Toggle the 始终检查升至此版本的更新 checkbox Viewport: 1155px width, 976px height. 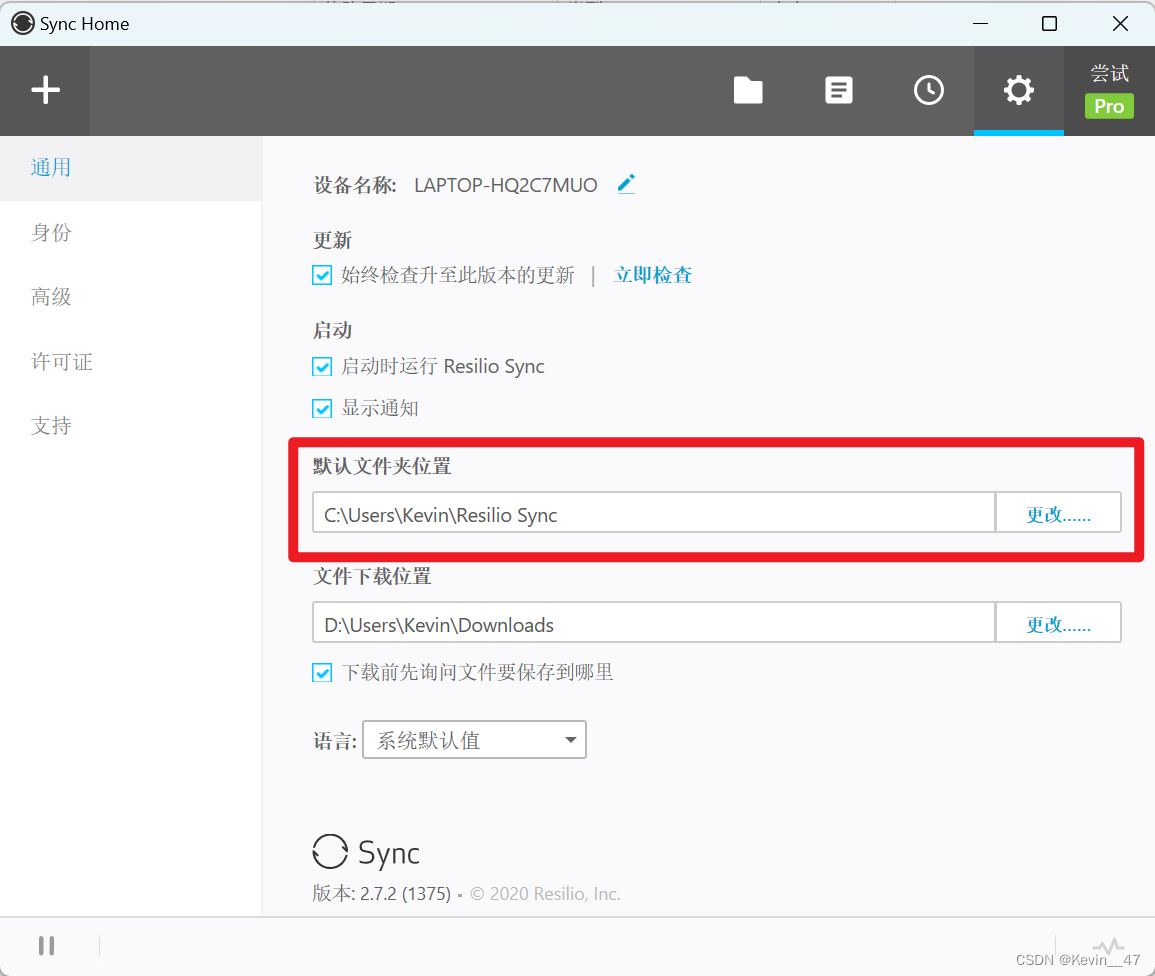[322, 275]
